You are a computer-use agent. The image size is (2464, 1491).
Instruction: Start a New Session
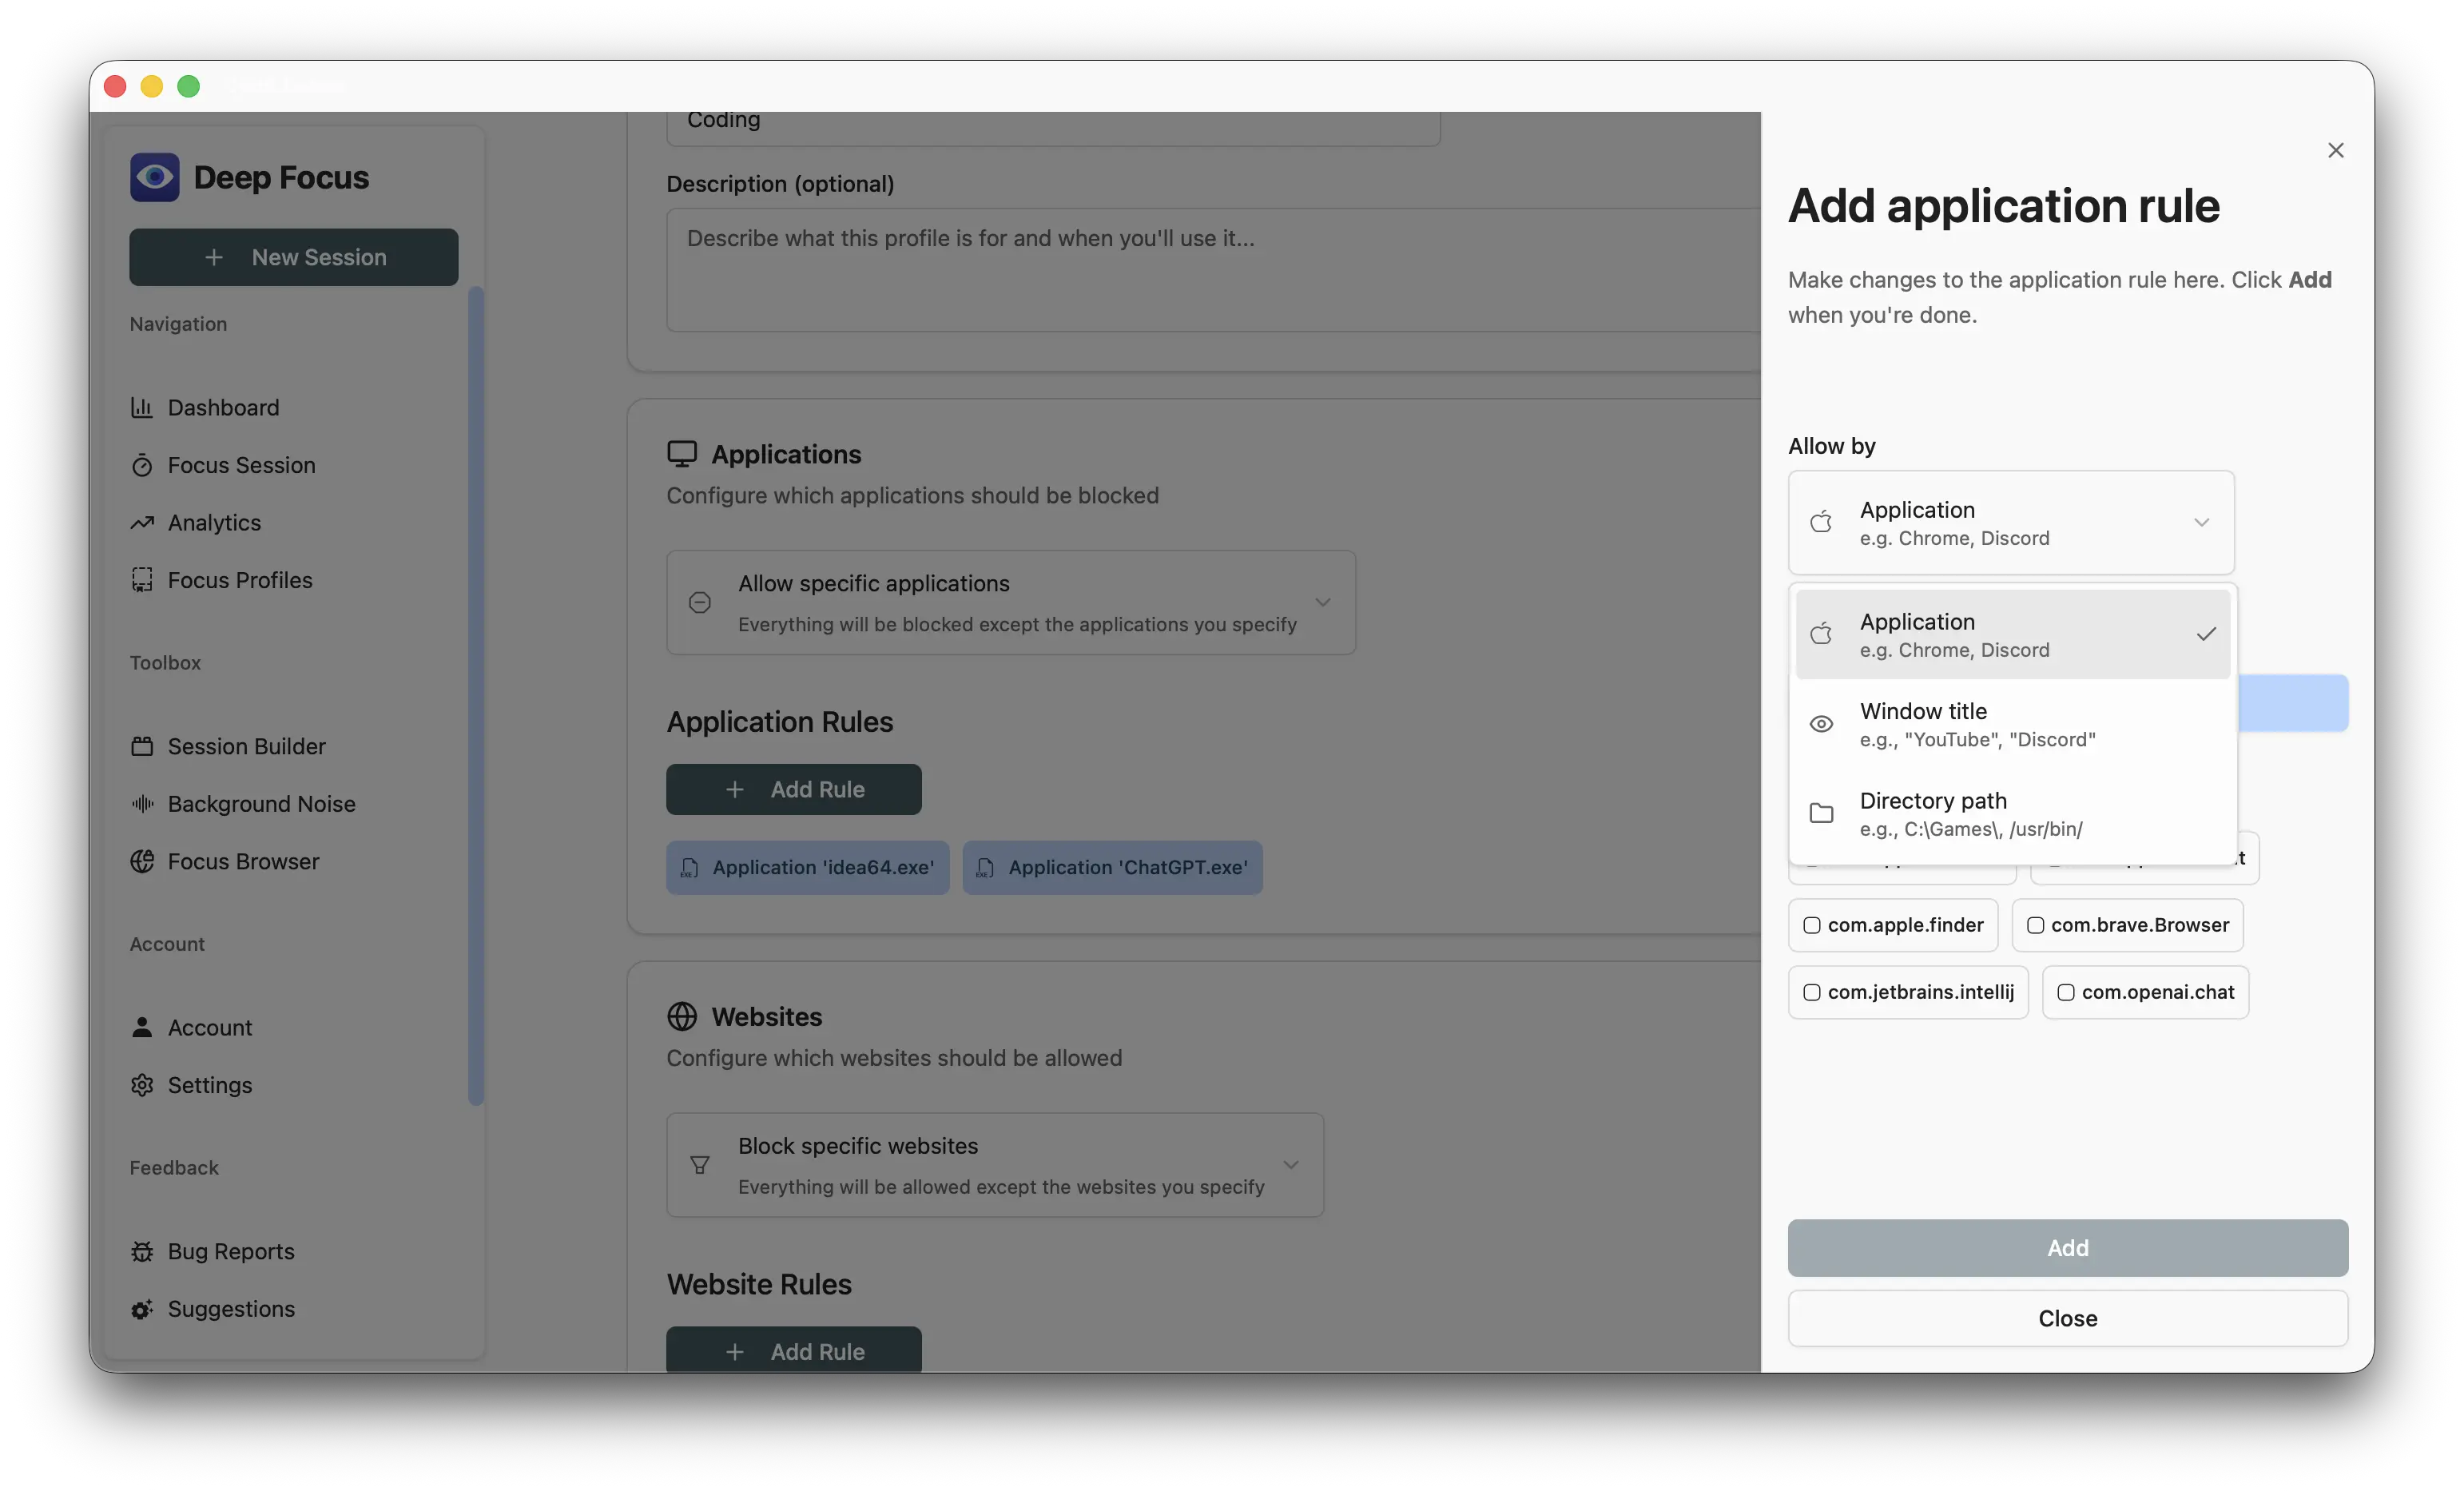coord(293,258)
